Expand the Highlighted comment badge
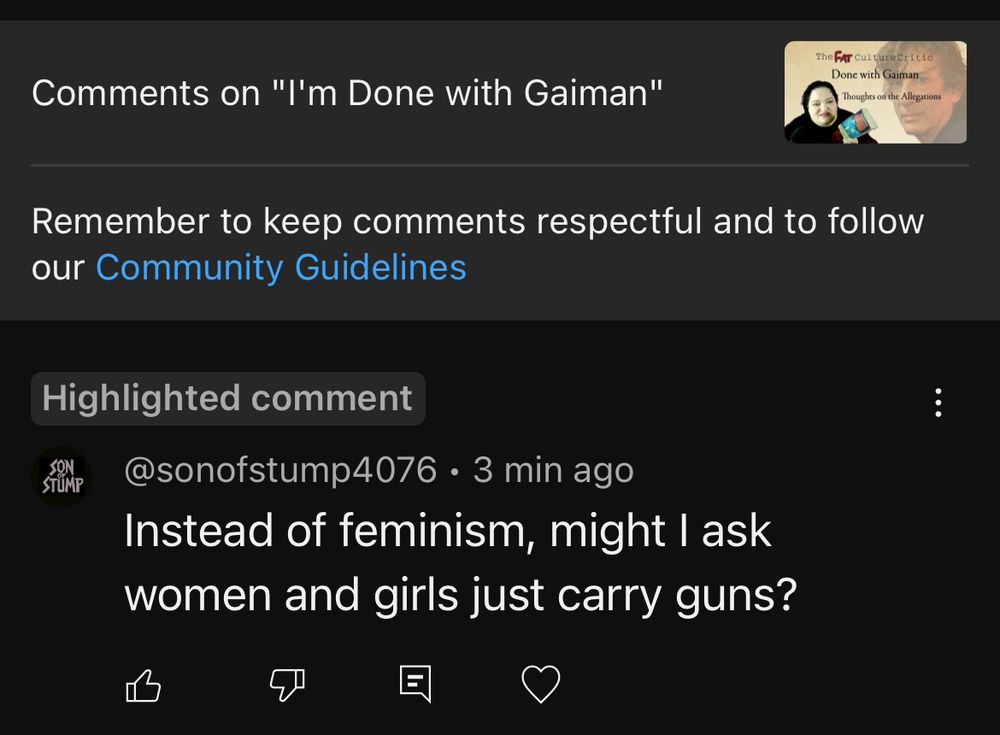This screenshot has height=735, width=1000. (227, 398)
